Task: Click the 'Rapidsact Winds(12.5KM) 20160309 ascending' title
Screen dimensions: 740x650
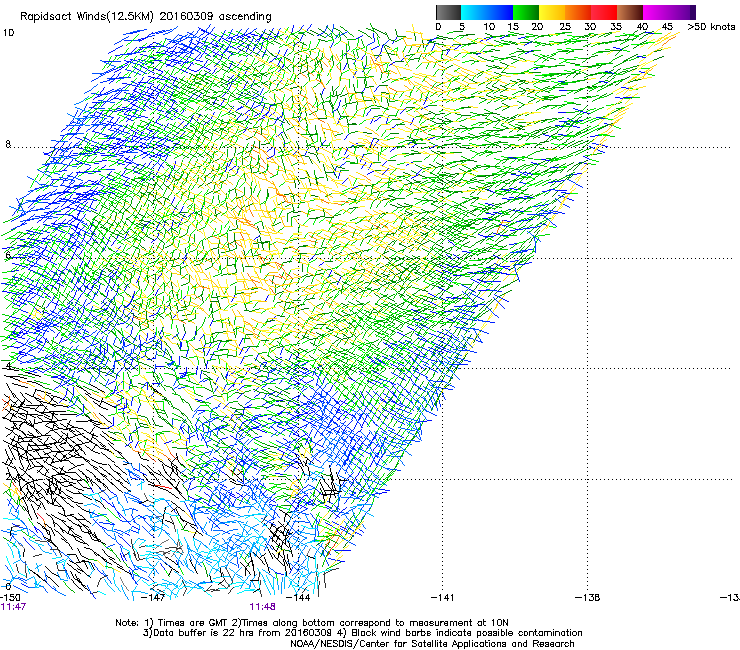Action: [146, 17]
